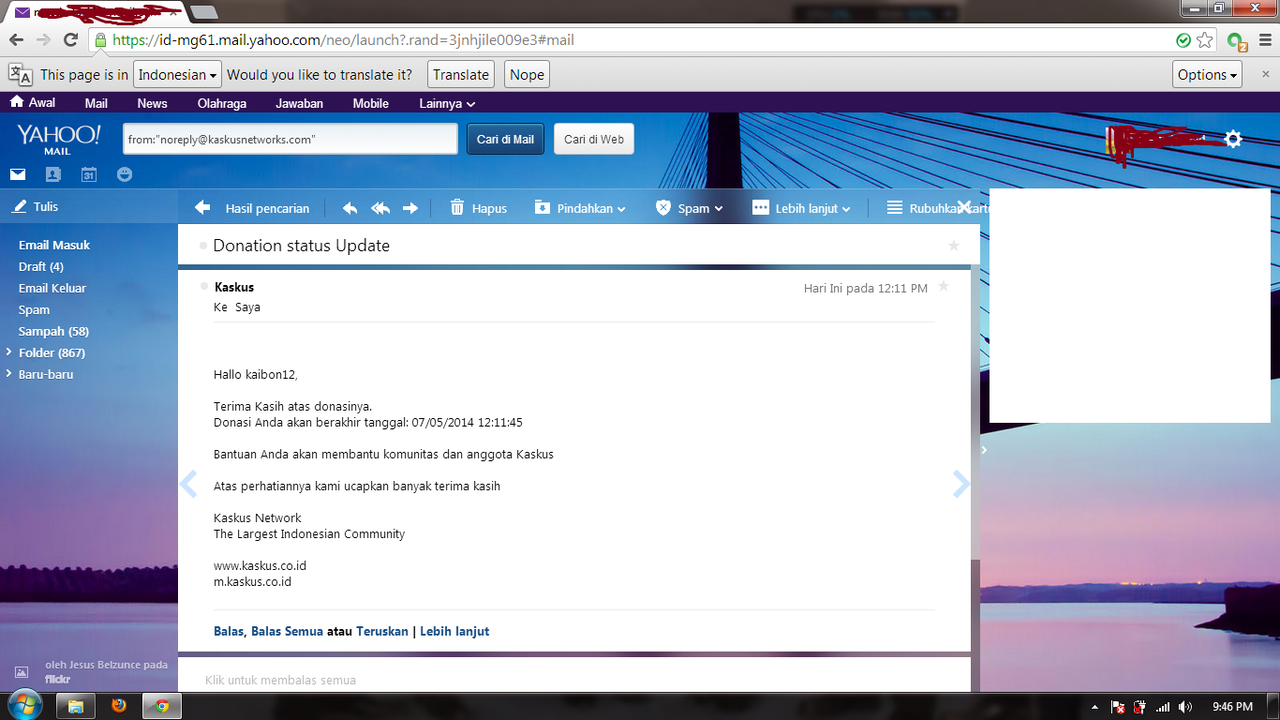The height and width of the screenshot is (720, 1280).
Task: Click the browser address bar
Action: (640, 40)
